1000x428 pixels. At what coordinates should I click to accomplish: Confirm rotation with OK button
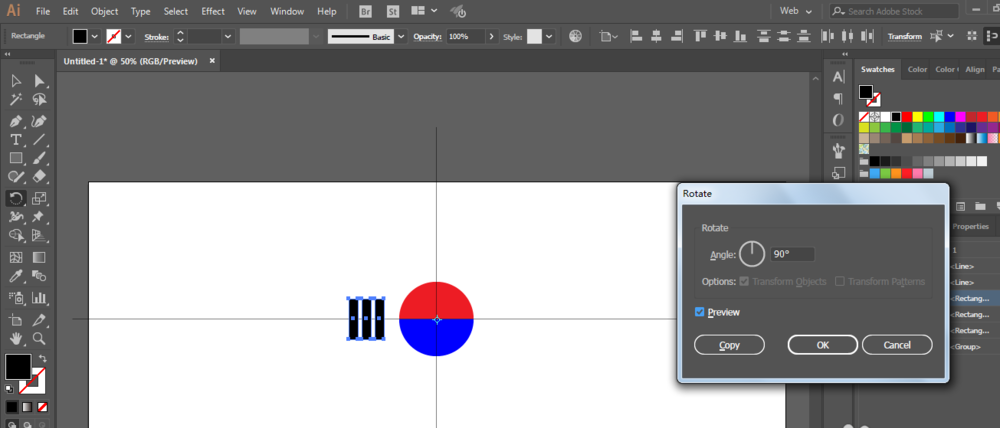pos(823,345)
